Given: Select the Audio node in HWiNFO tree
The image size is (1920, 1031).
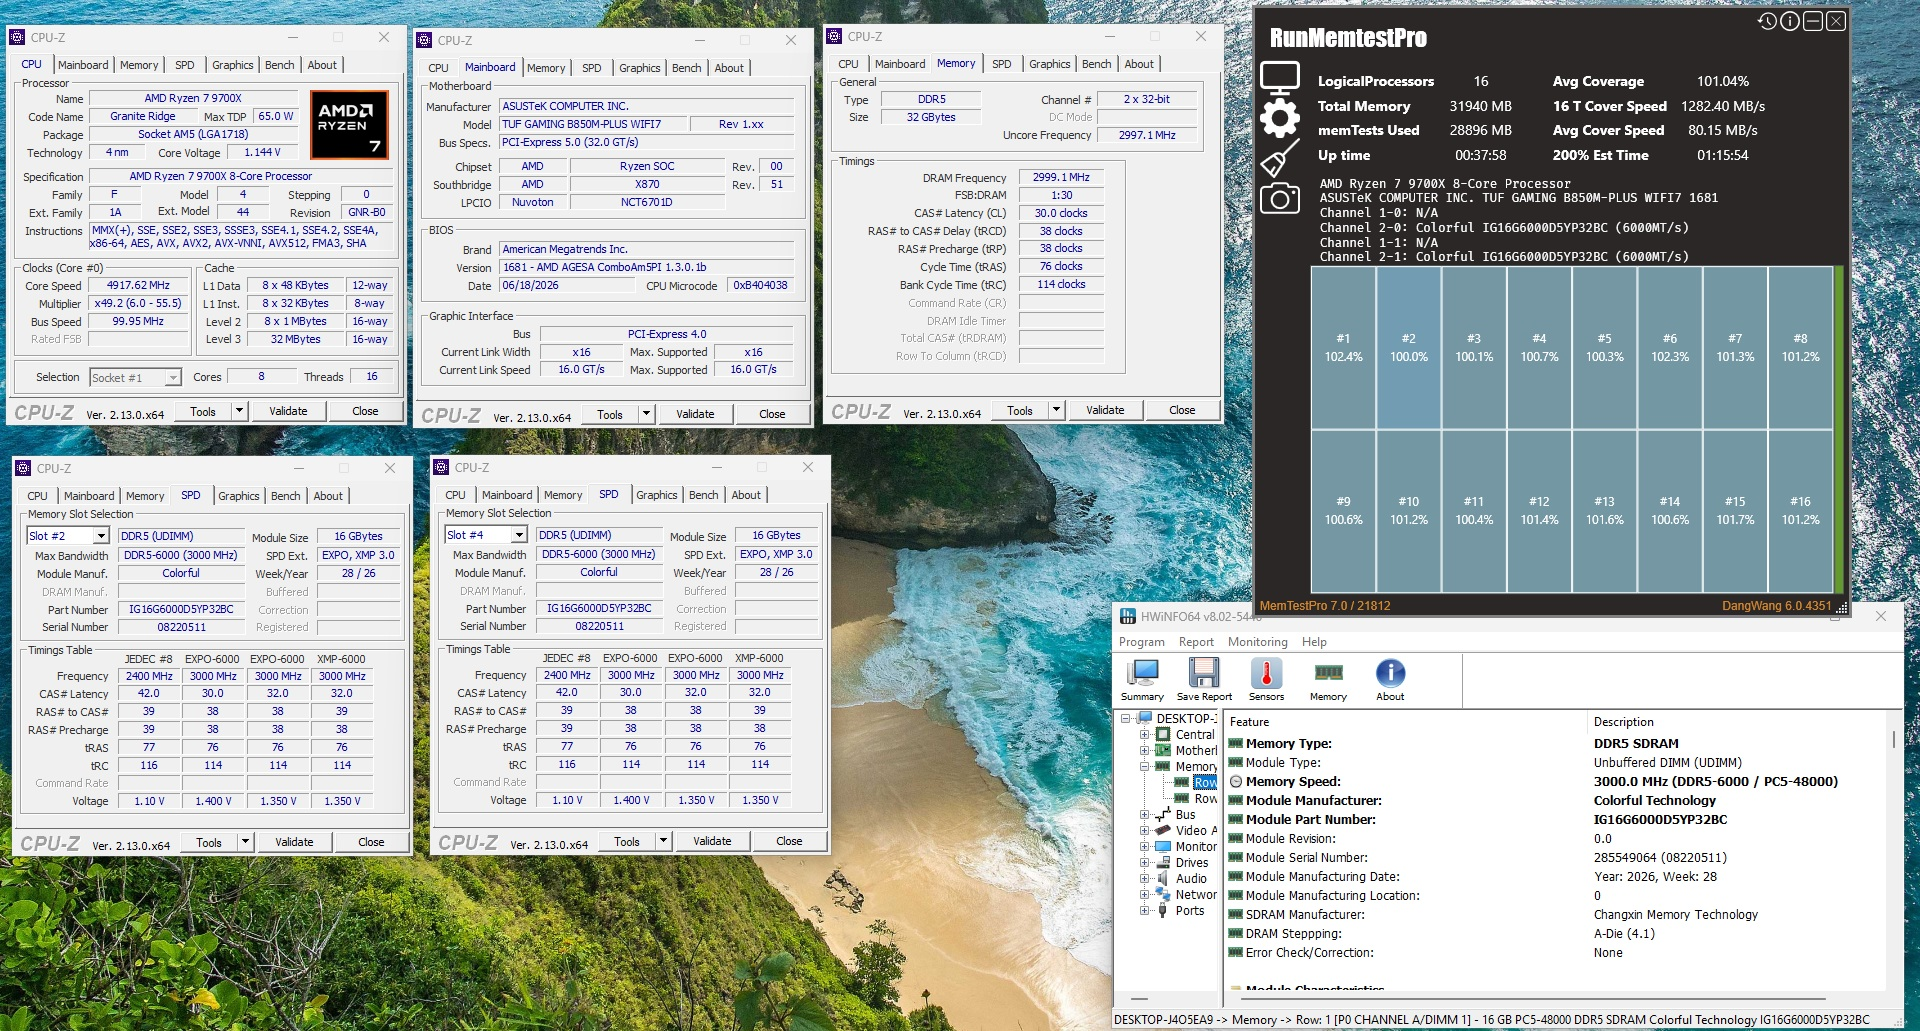Looking at the screenshot, I should tap(1191, 878).
